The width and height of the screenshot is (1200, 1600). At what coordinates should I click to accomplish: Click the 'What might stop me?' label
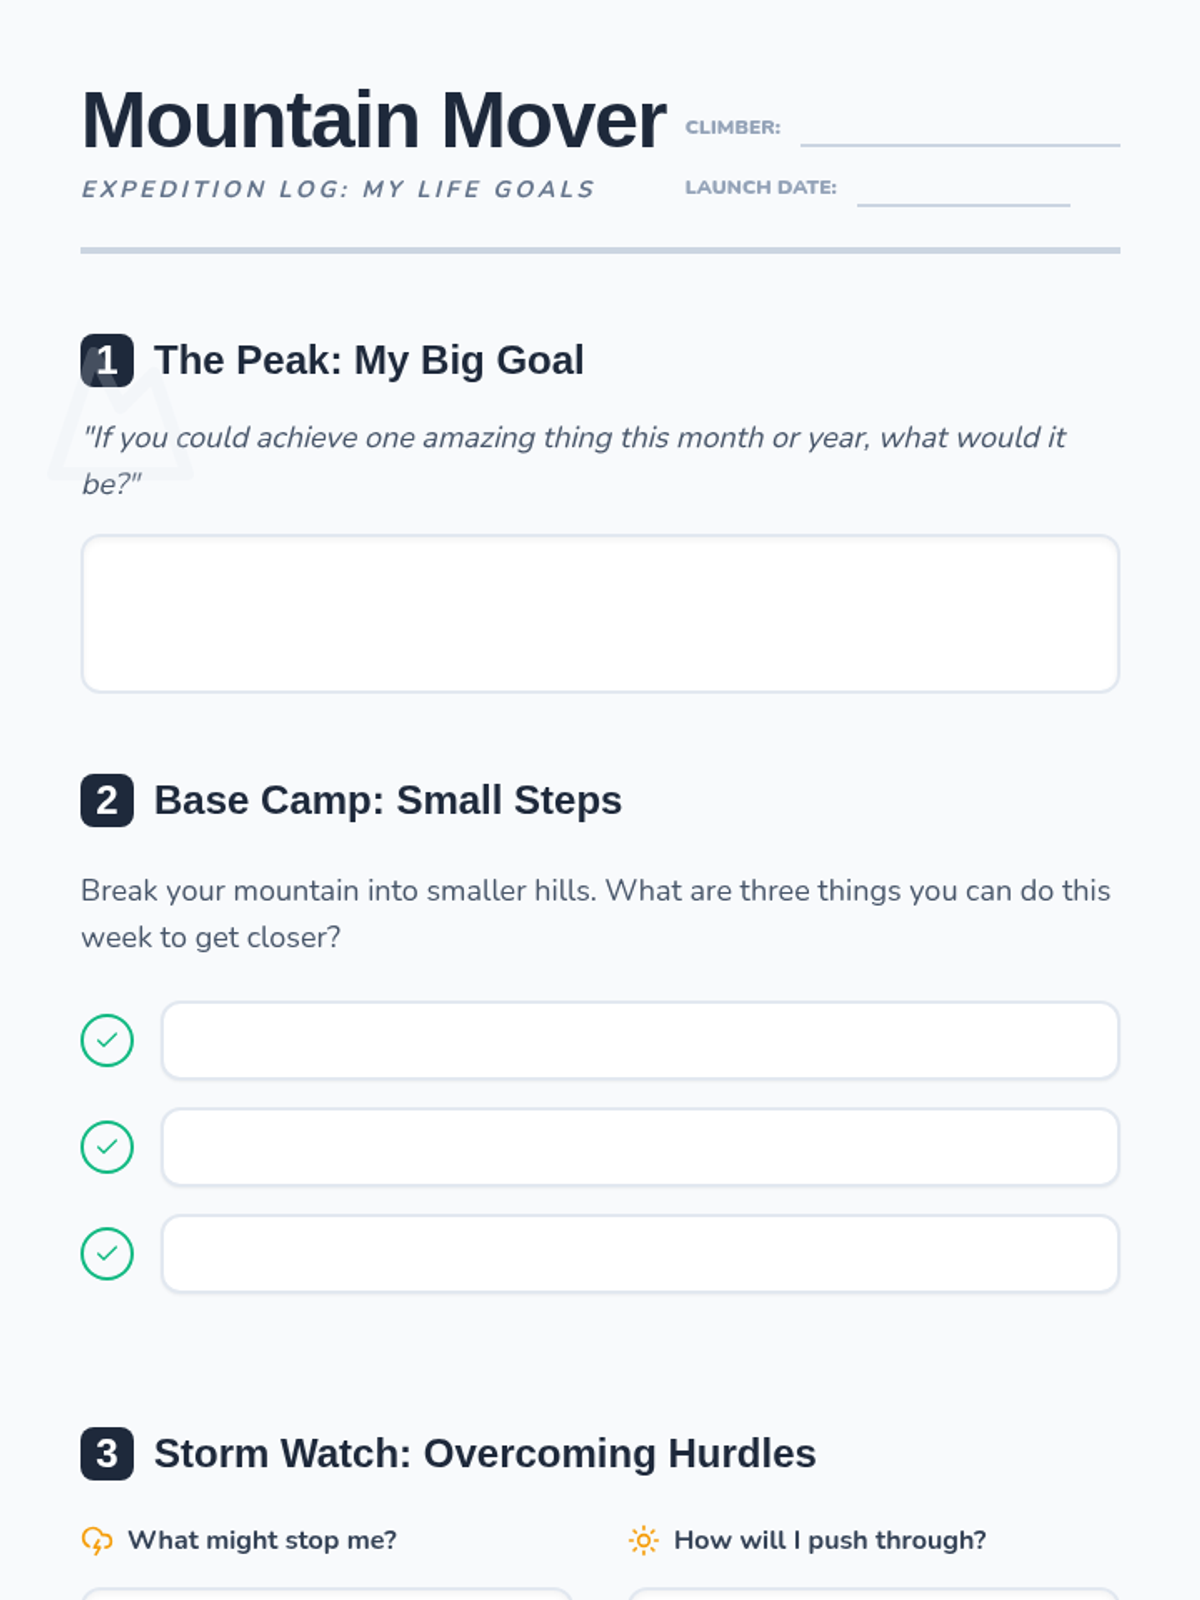click(x=262, y=1540)
